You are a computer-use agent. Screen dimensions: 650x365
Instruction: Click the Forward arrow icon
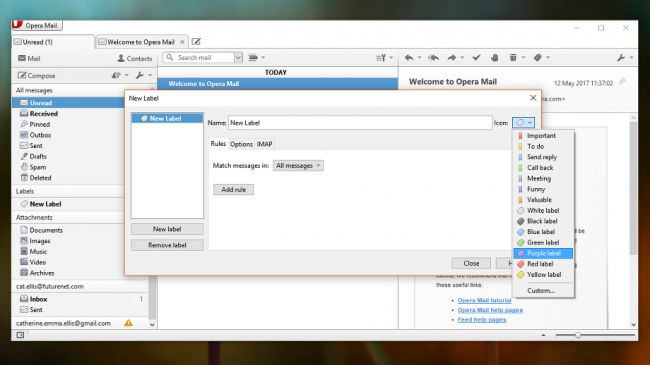[452, 58]
